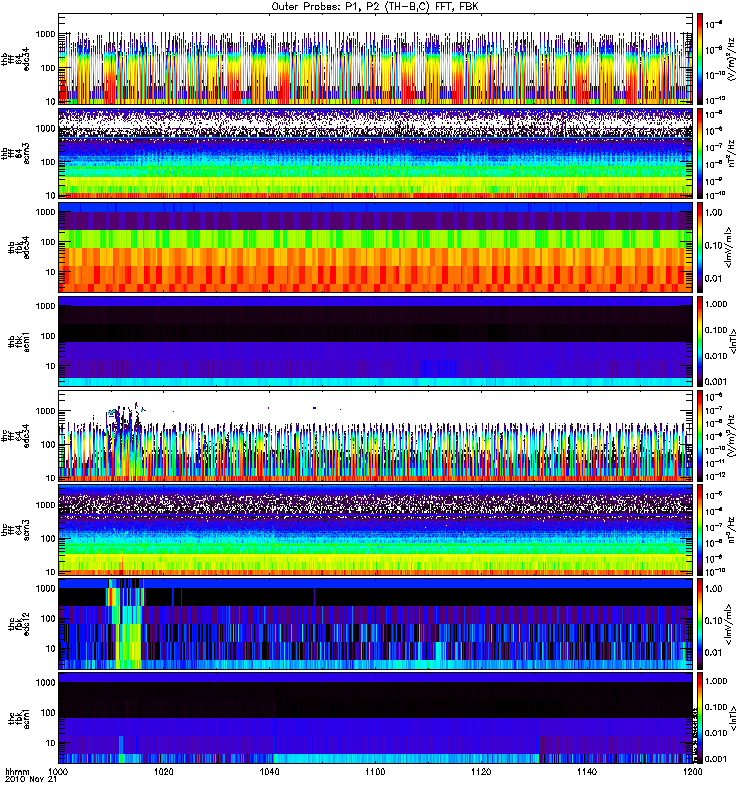This screenshot has width=750, height=800.
Task: Click the plot title 'Outer Probes: P1, P2 (TH-B,C) FFT, FBK'
Action: (x=375, y=7)
